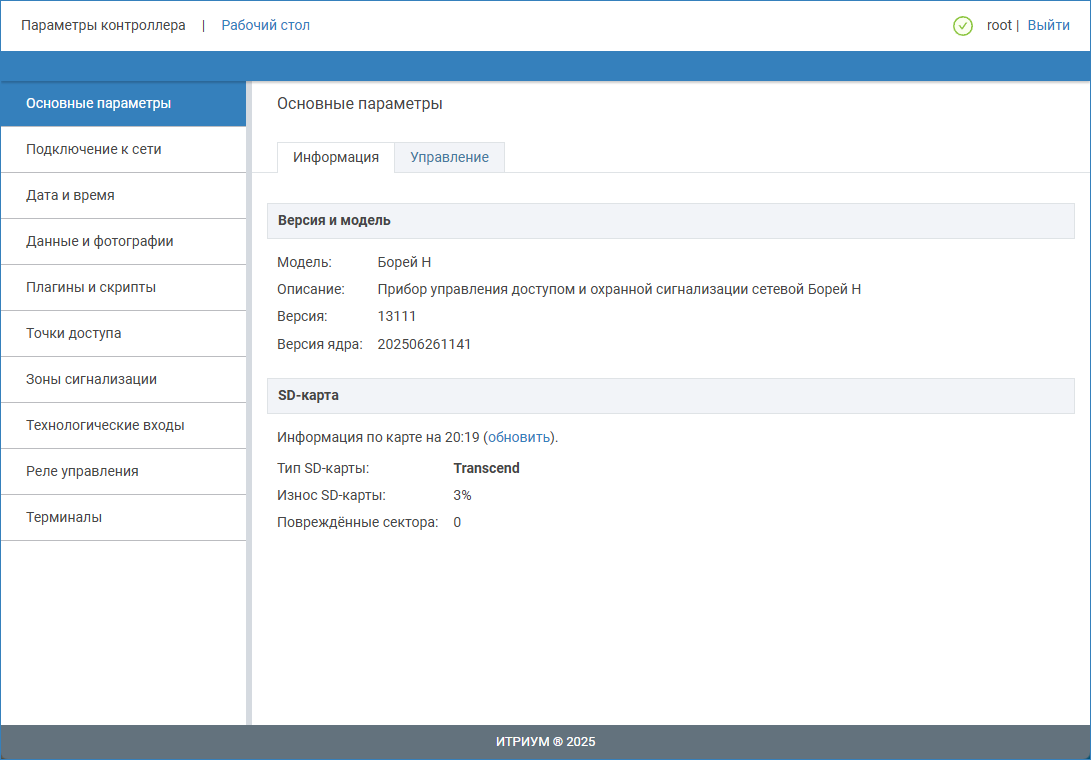Click the Повреждённые сектора label
Screen dimensions: 1091x760
pos(358,523)
